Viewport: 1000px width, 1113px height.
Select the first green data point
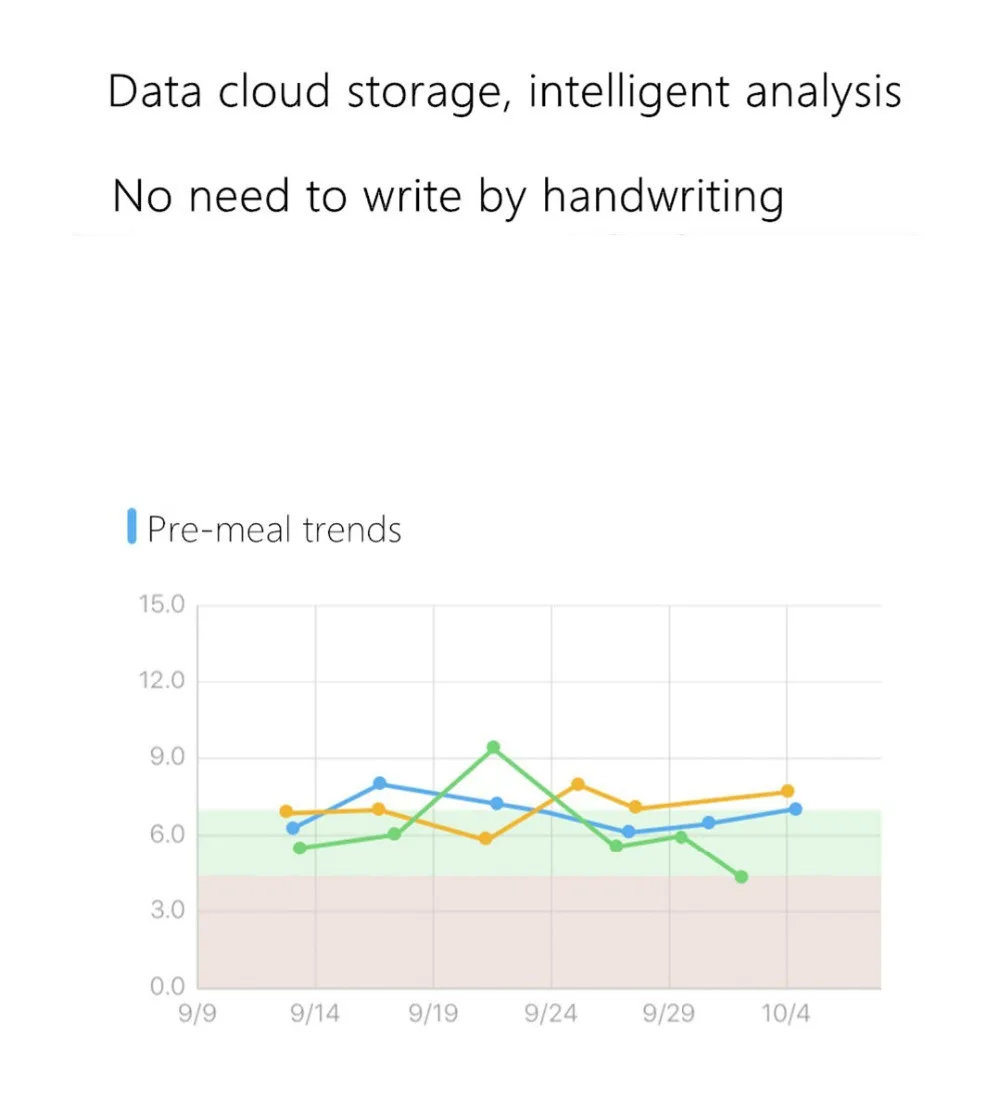coord(299,848)
